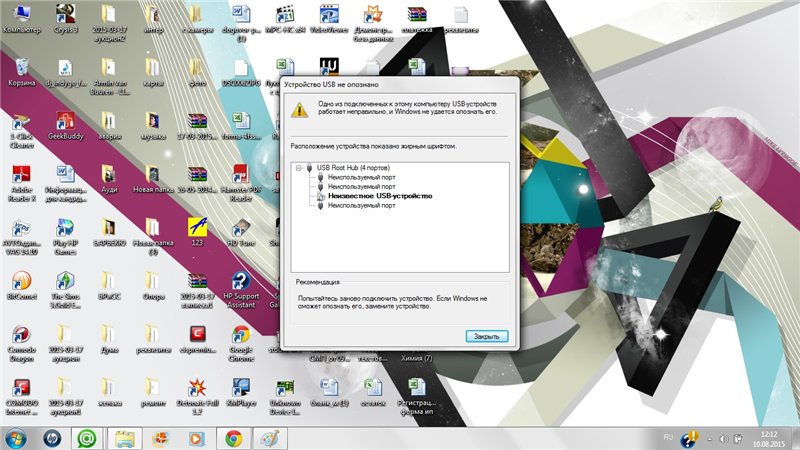This screenshot has height=450, width=800.
Task: Open Google Chrome from the taskbar
Action: 233,438
